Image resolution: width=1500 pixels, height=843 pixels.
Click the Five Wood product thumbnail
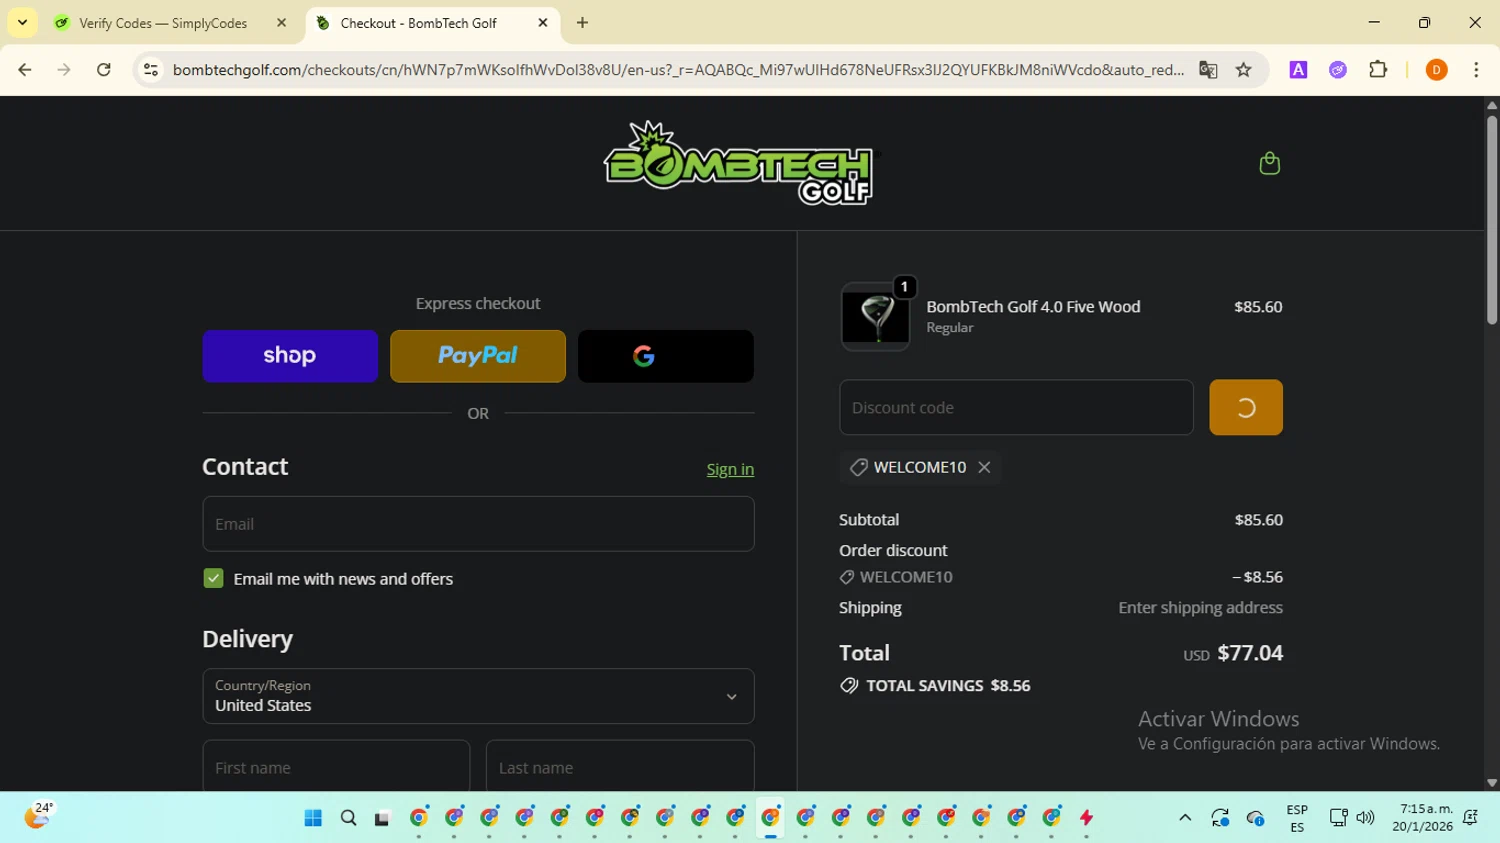click(x=876, y=317)
